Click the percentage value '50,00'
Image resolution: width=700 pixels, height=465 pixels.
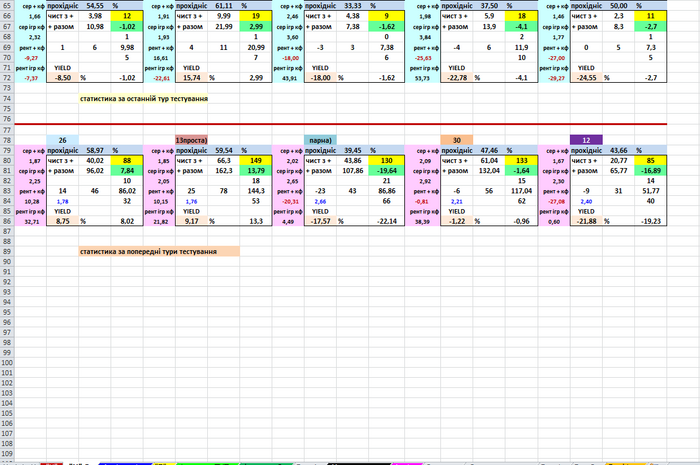[x=618, y=6]
